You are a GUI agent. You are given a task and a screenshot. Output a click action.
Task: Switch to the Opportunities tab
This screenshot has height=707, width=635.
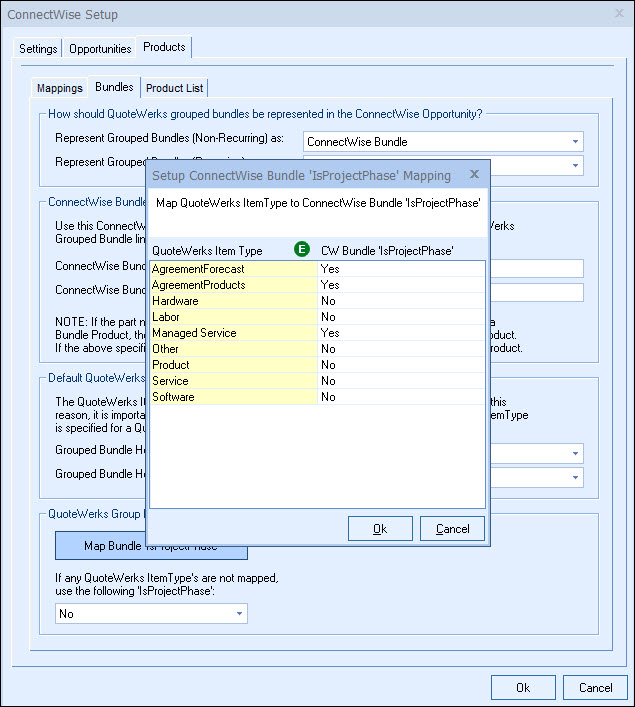[x=100, y=49]
